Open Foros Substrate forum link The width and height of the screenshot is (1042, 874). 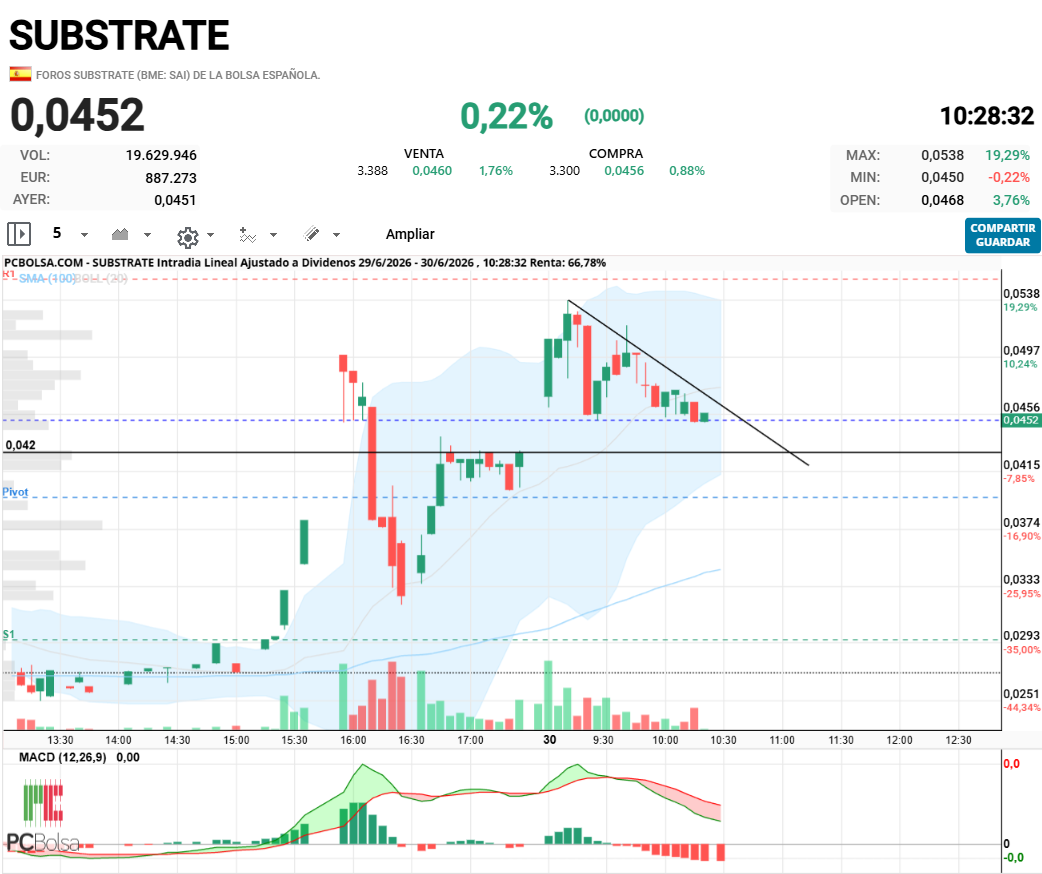pyautogui.click(x=178, y=75)
